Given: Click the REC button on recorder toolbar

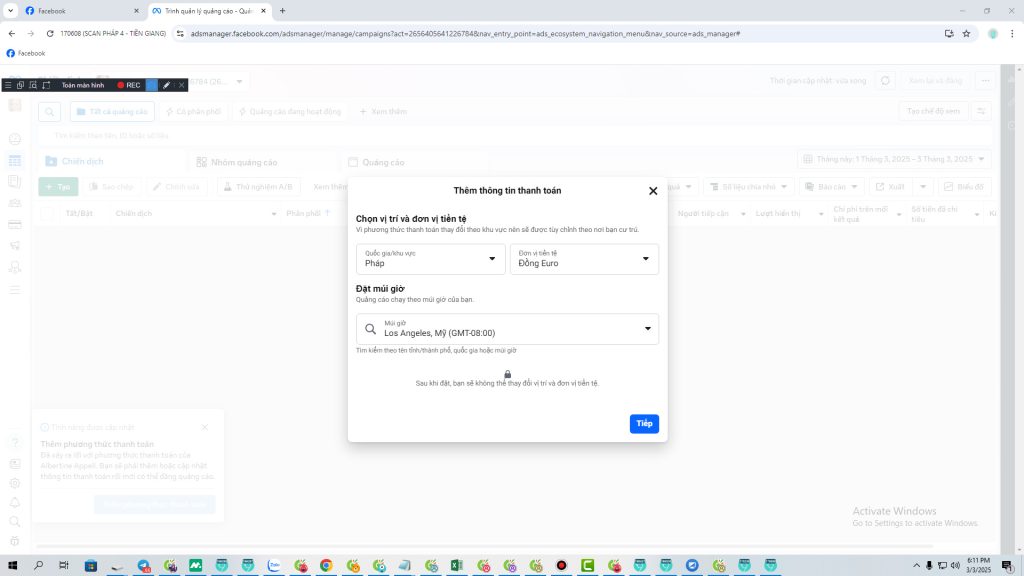Looking at the screenshot, I should [x=128, y=86].
